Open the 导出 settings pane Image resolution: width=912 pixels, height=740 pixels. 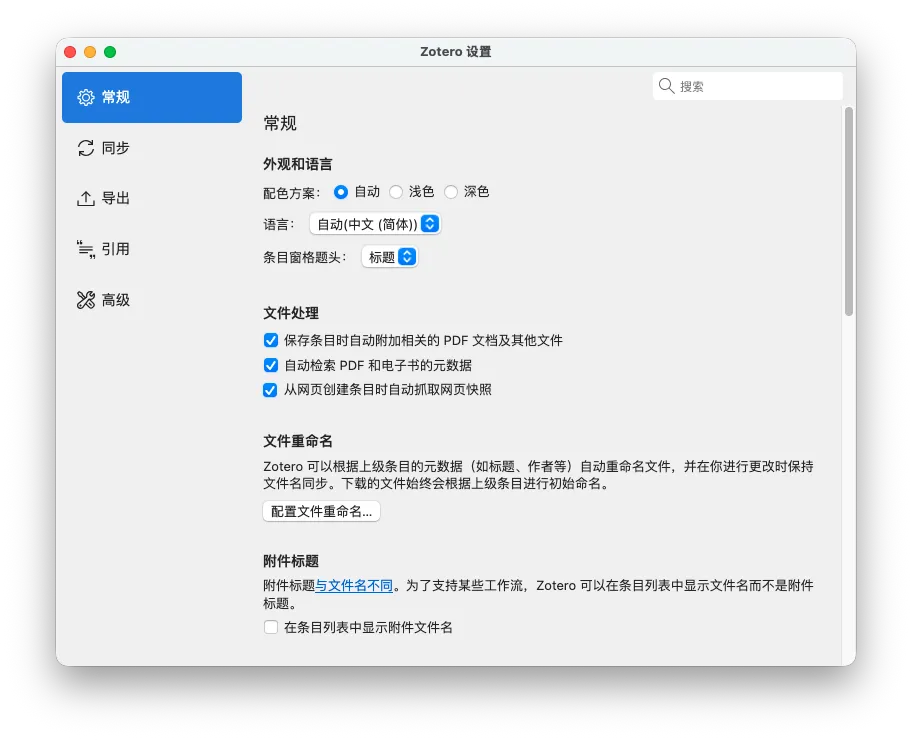[152, 199]
